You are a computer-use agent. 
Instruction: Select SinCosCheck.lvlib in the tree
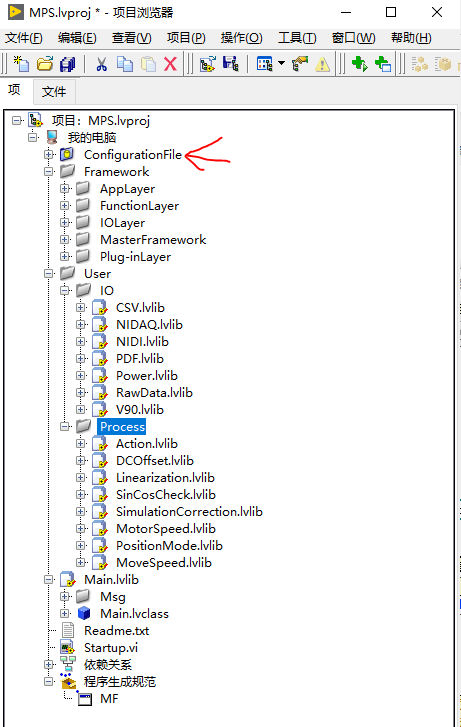click(x=166, y=495)
